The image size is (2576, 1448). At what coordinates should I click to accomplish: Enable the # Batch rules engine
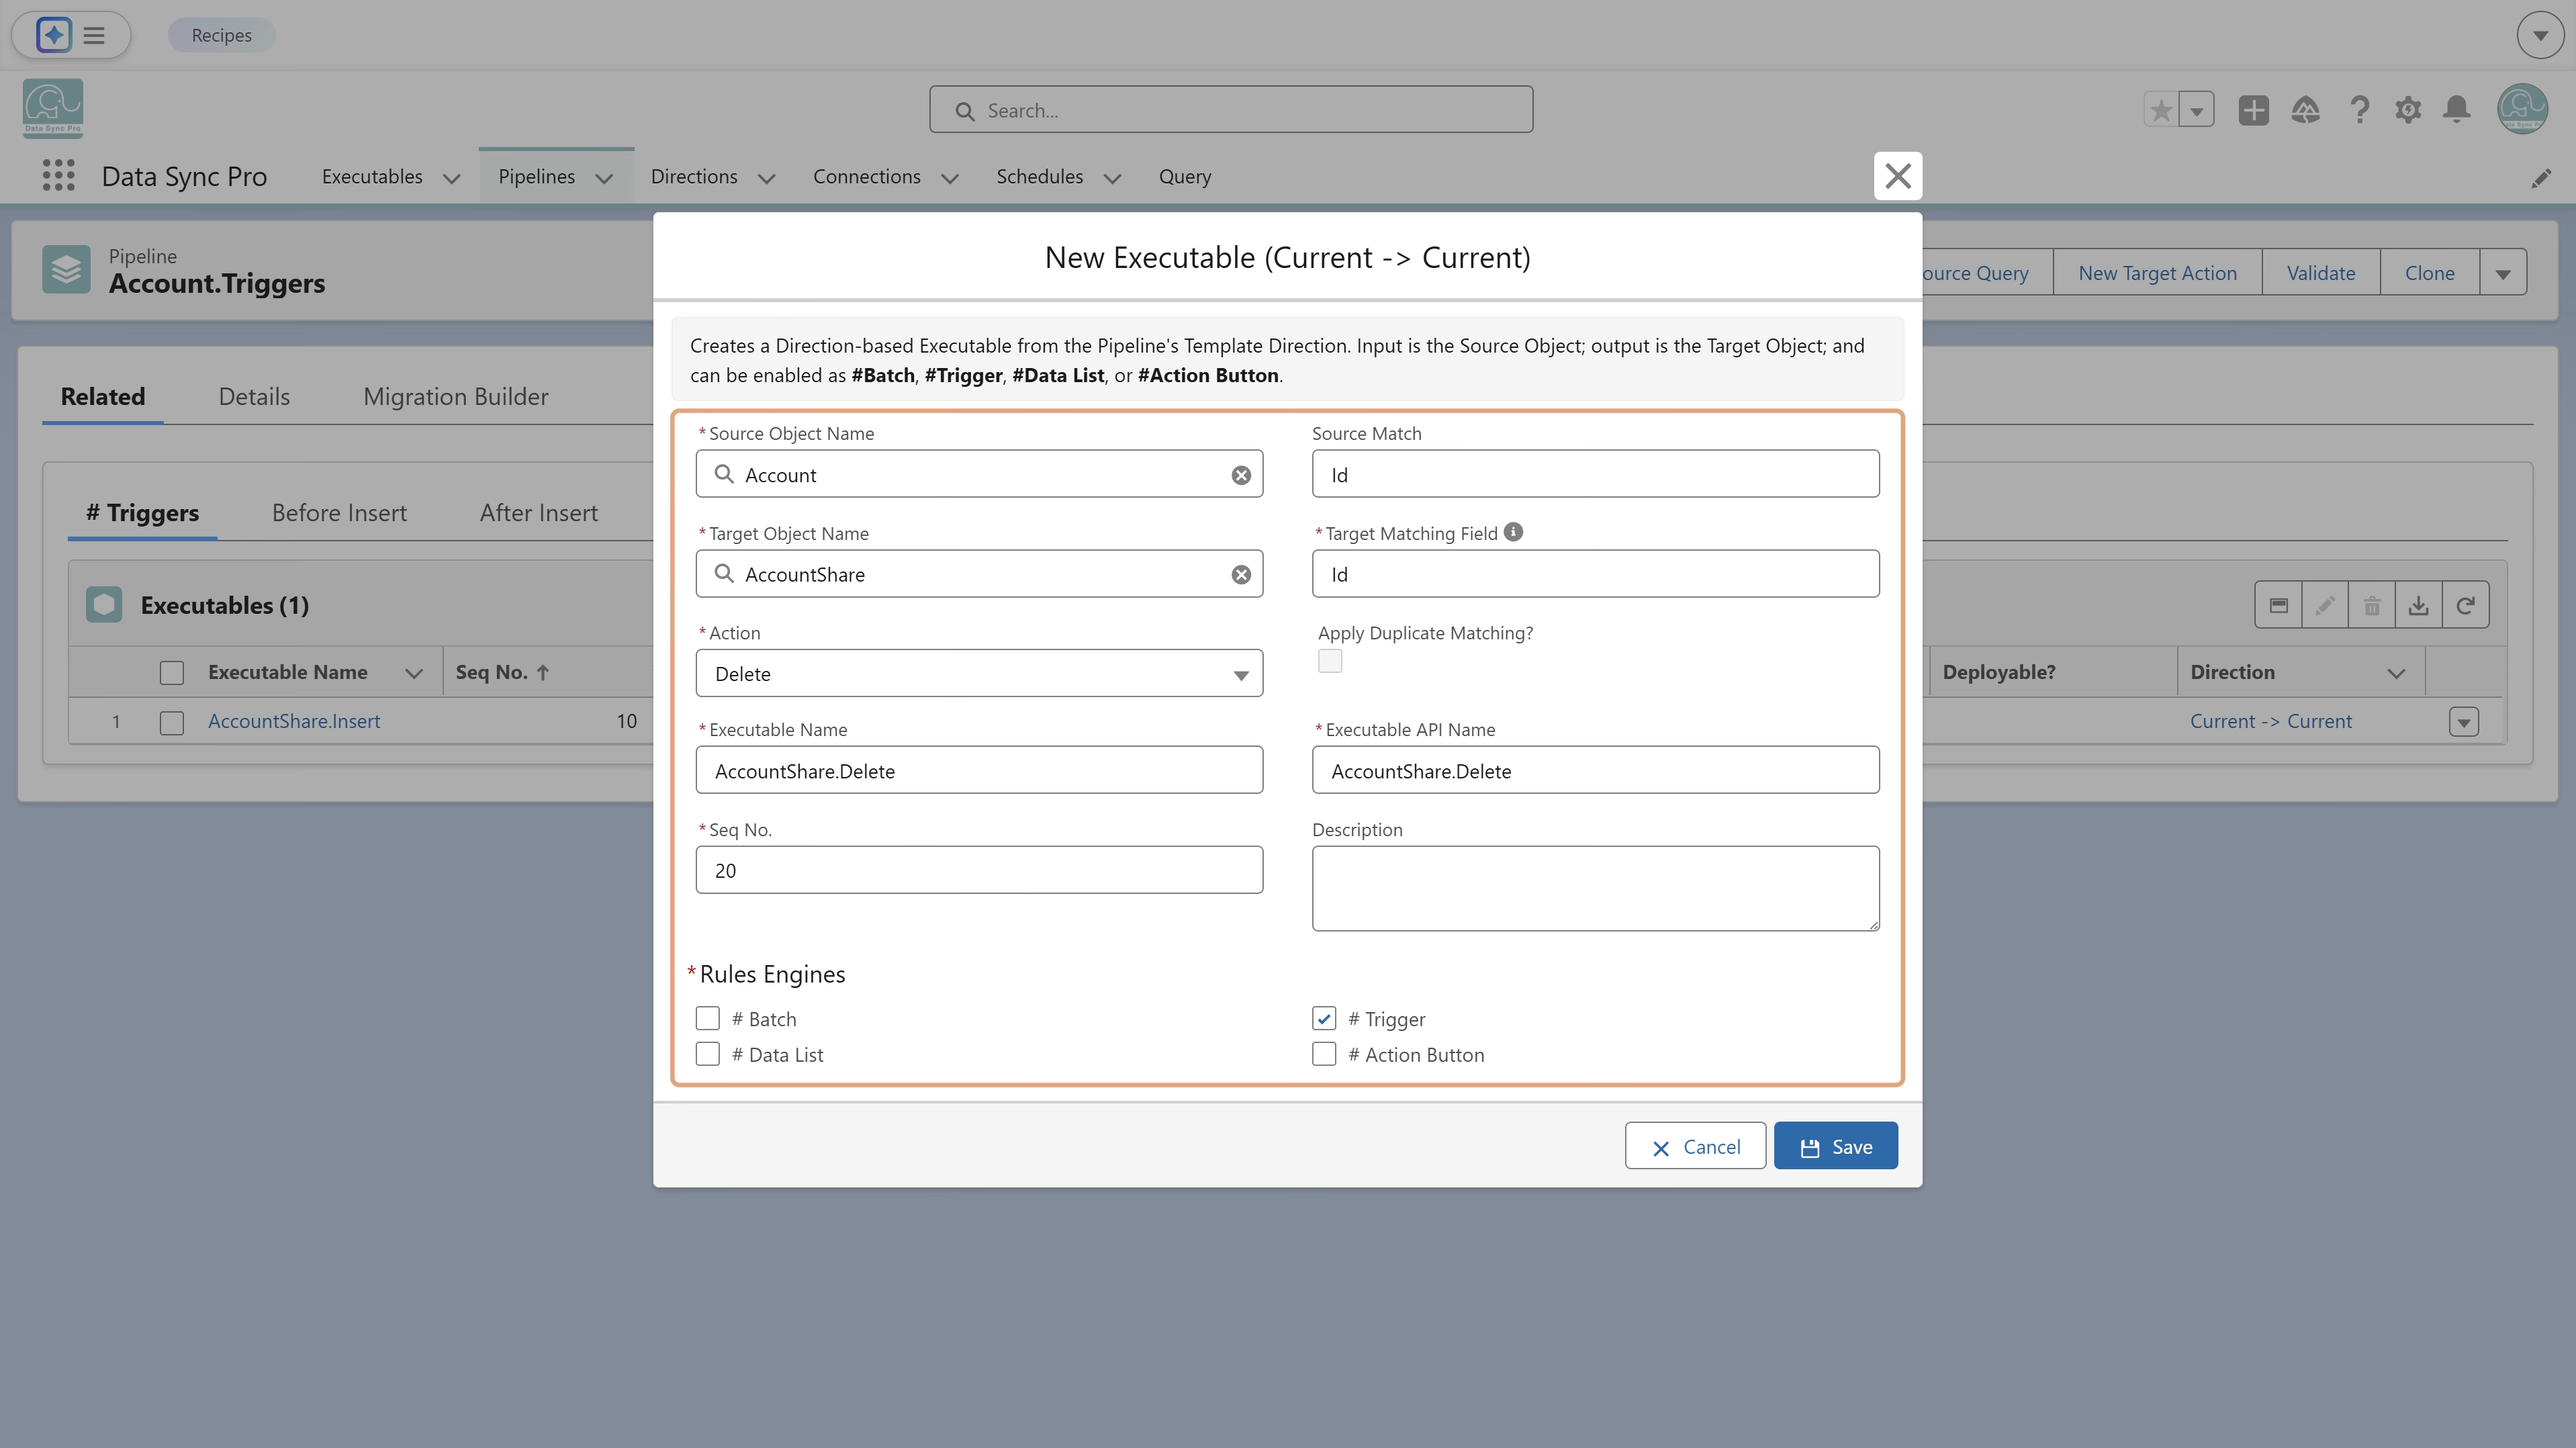[708, 1018]
